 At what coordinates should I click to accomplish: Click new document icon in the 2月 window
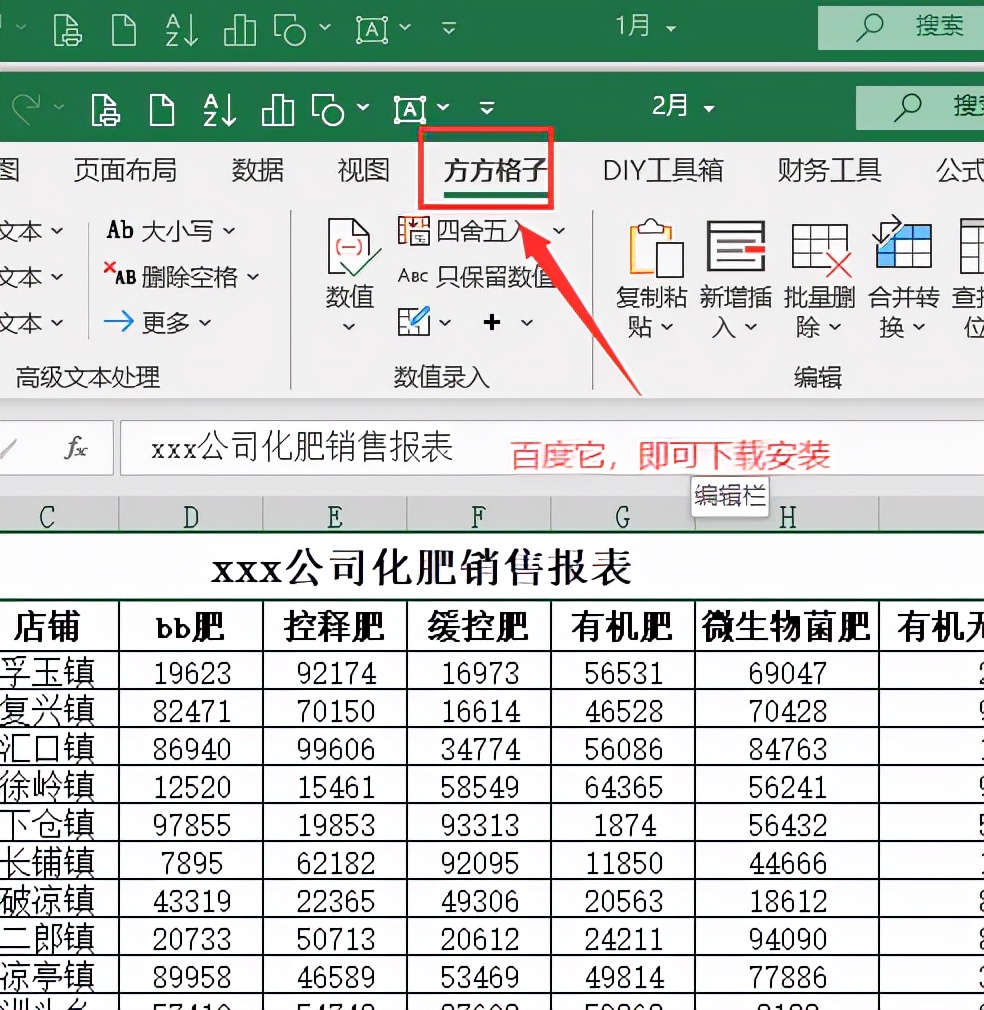[162, 109]
